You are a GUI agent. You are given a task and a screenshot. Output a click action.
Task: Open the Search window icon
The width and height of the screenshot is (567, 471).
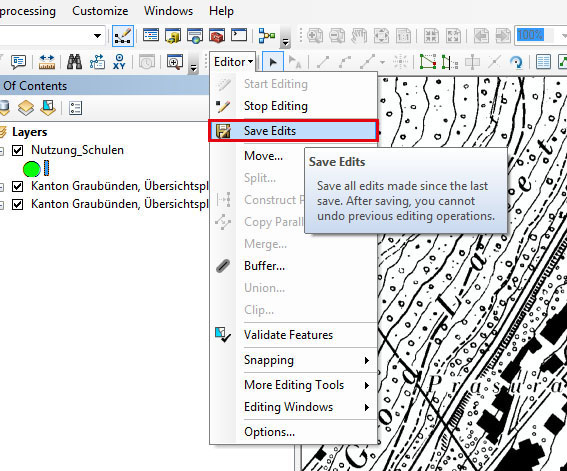(x=195, y=36)
